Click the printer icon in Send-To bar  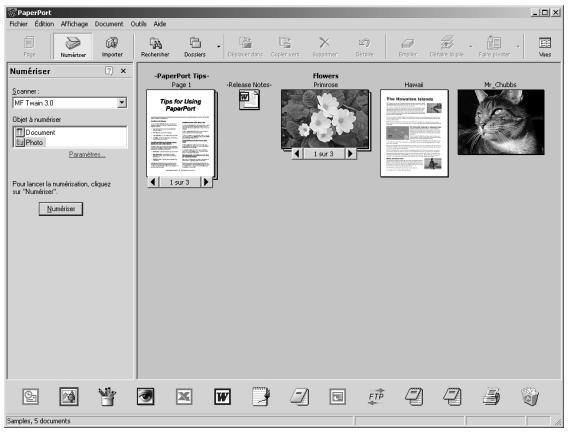(x=491, y=397)
